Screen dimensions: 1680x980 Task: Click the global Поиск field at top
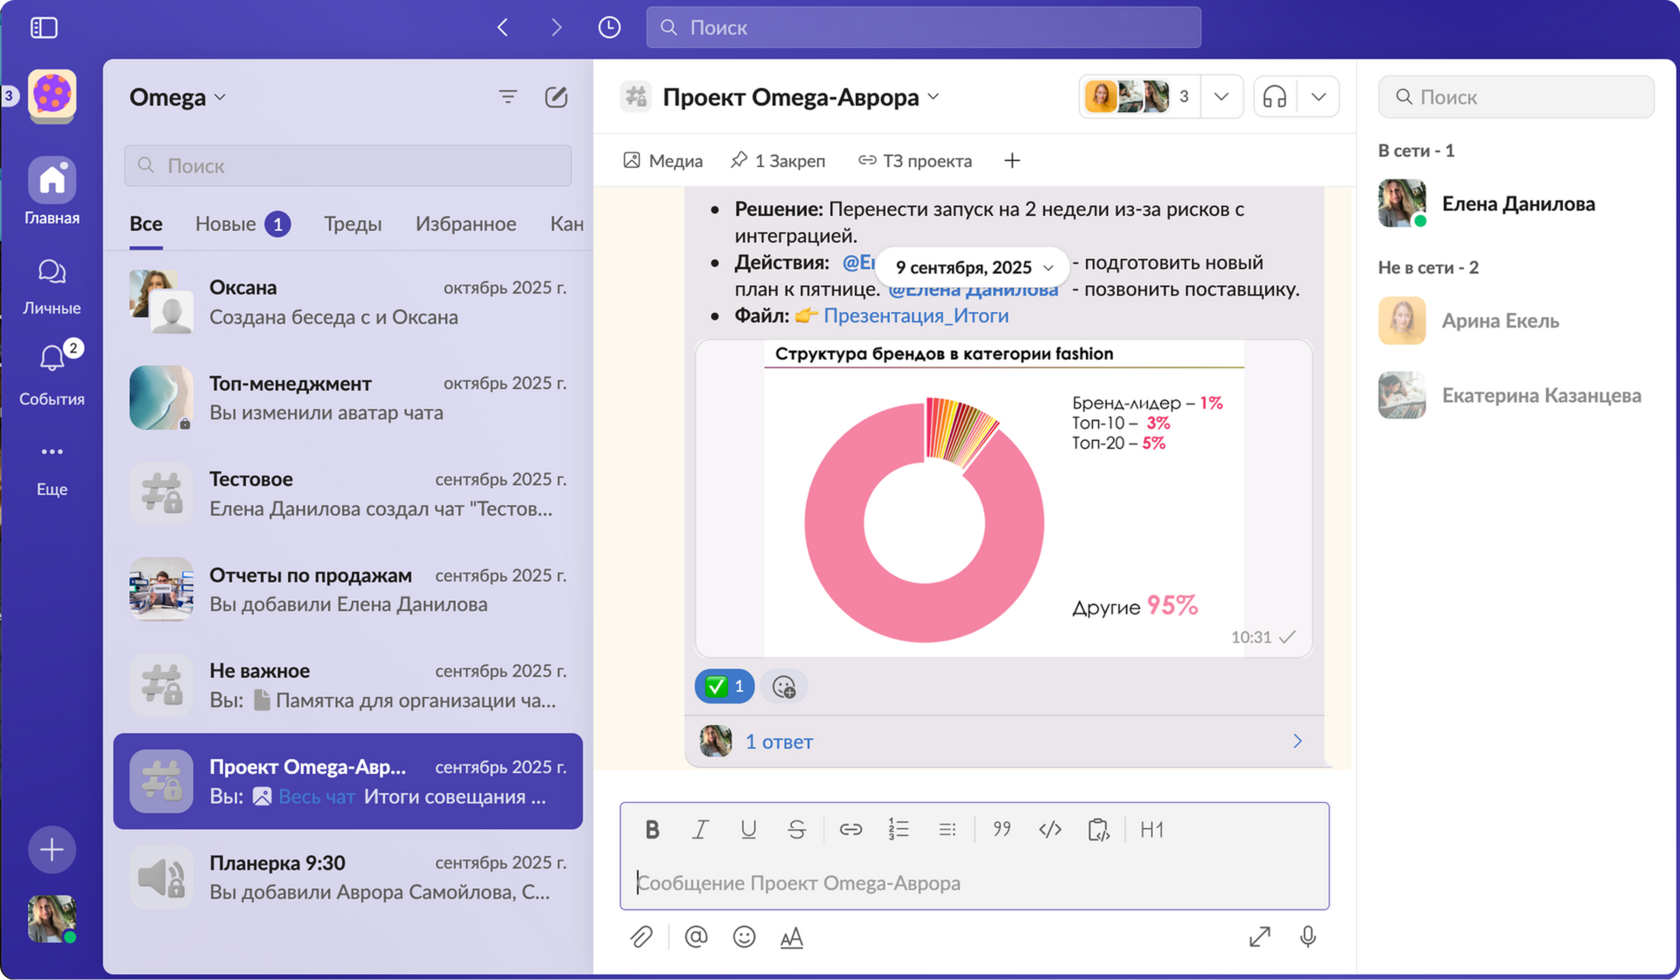click(x=924, y=27)
